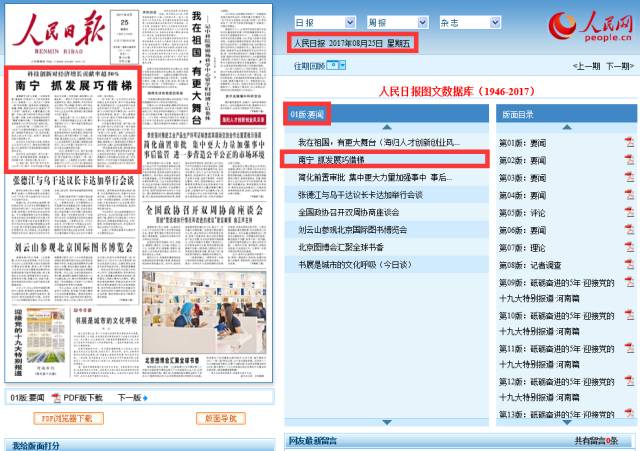The height and width of the screenshot is (451, 640).
Task: Open the 周报 dropdown
Action: [x=398, y=22]
